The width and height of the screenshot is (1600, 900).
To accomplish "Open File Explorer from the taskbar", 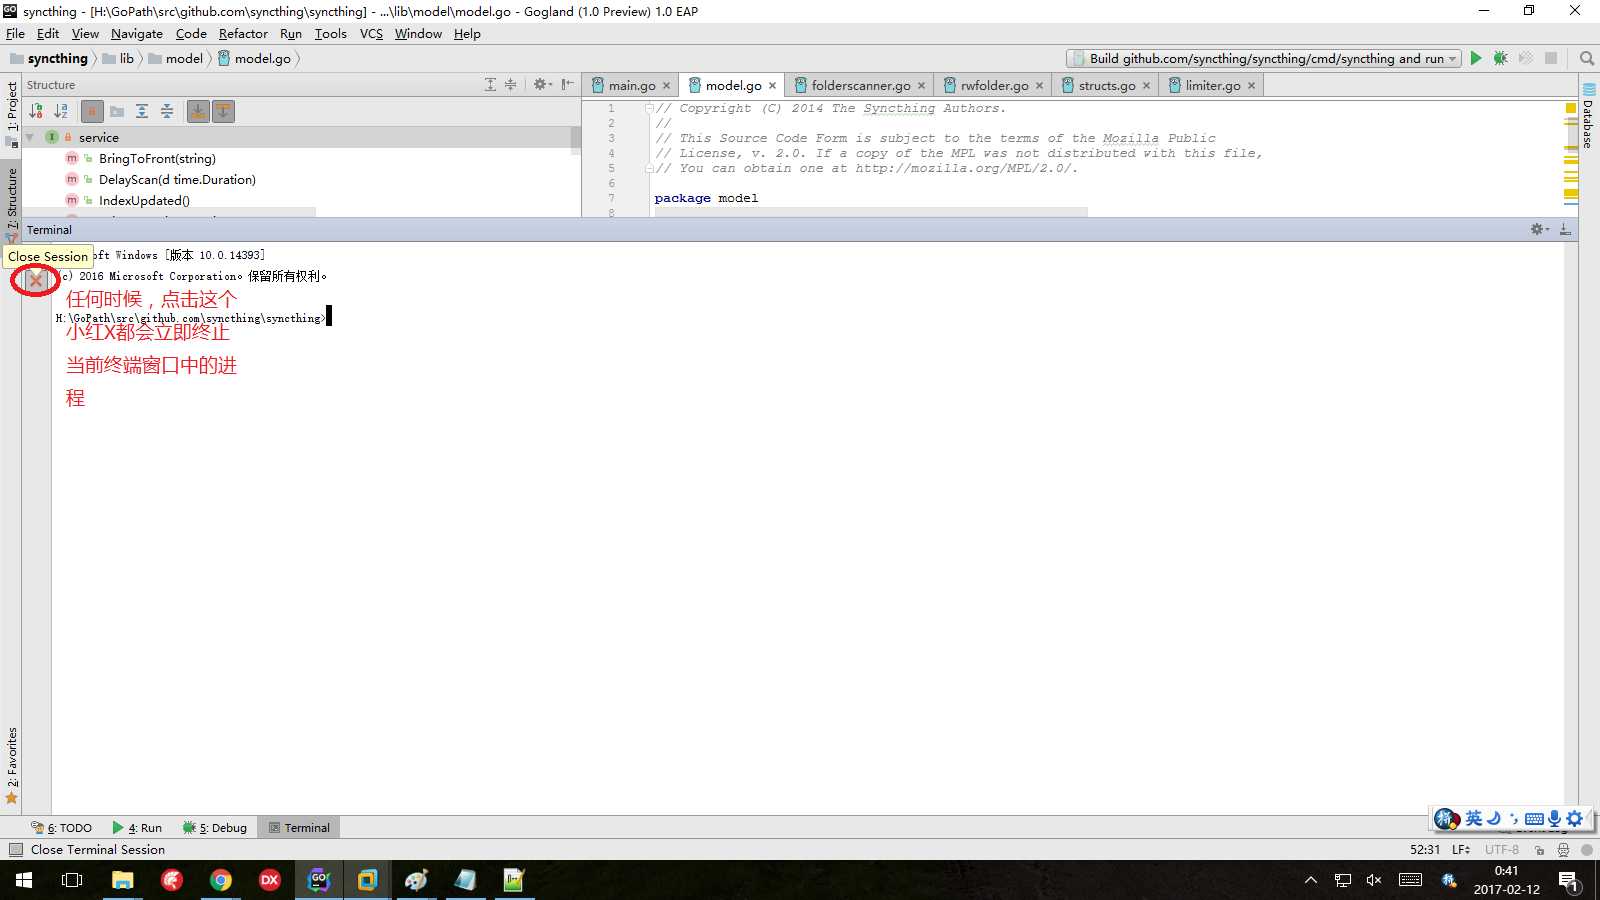I will point(122,880).
